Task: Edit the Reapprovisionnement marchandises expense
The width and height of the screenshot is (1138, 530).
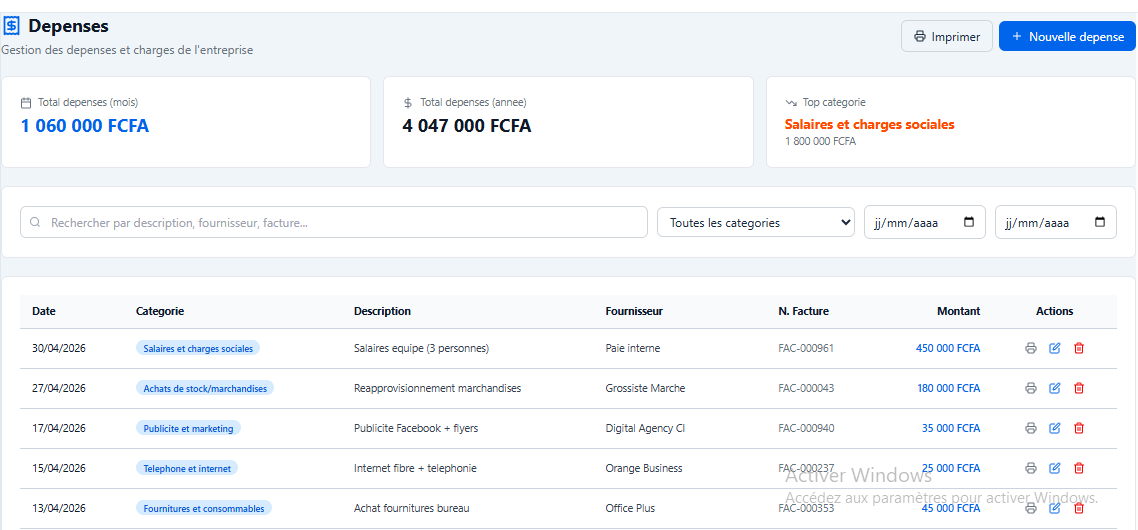Action: (1055, 388)
